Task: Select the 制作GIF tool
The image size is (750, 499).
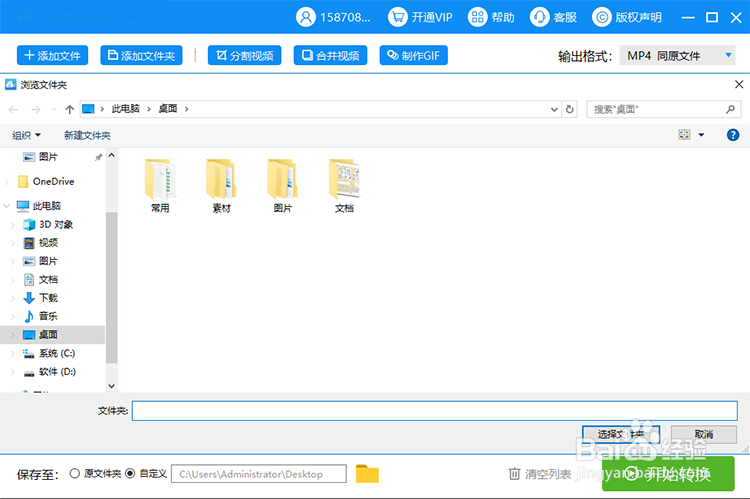Action: (413, 55)
